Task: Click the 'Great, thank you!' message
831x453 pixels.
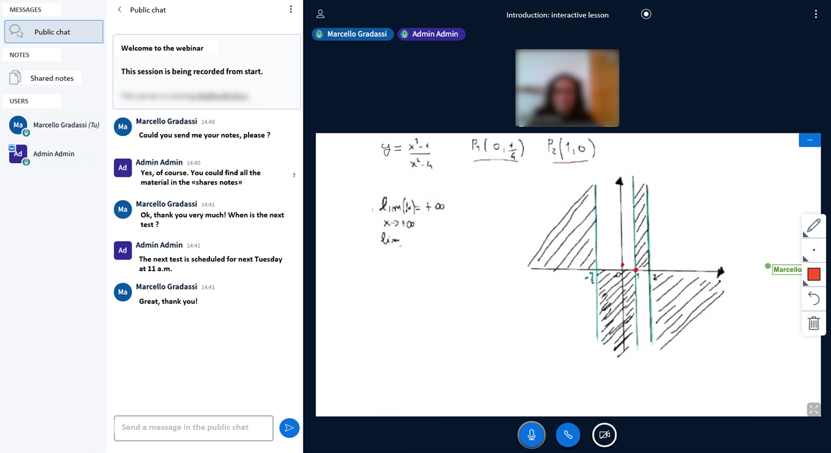Action: pos(168,301)
